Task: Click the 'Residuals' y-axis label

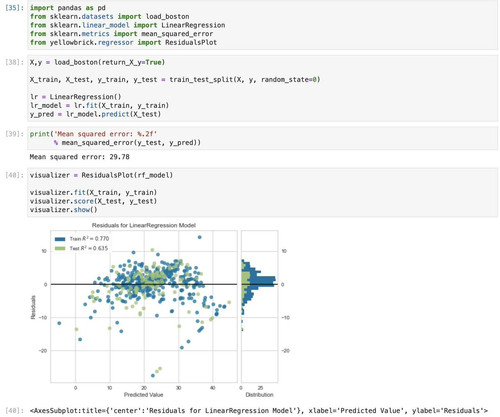Action: point(33,307)
